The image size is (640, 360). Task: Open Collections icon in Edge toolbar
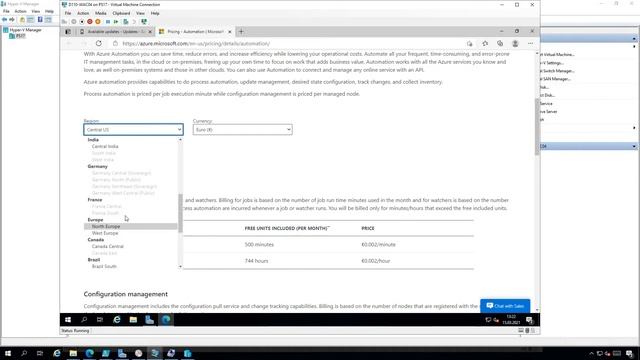pyautogui.click(x=500, y=43)
